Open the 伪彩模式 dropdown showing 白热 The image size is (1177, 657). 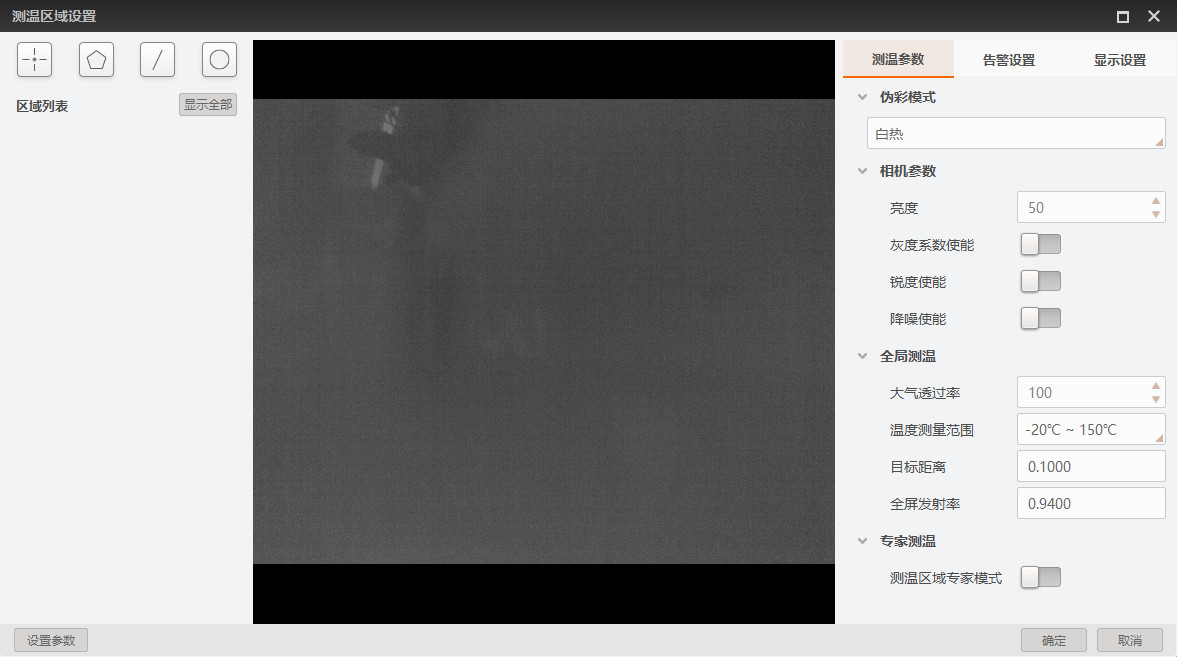pos(1015,133)
